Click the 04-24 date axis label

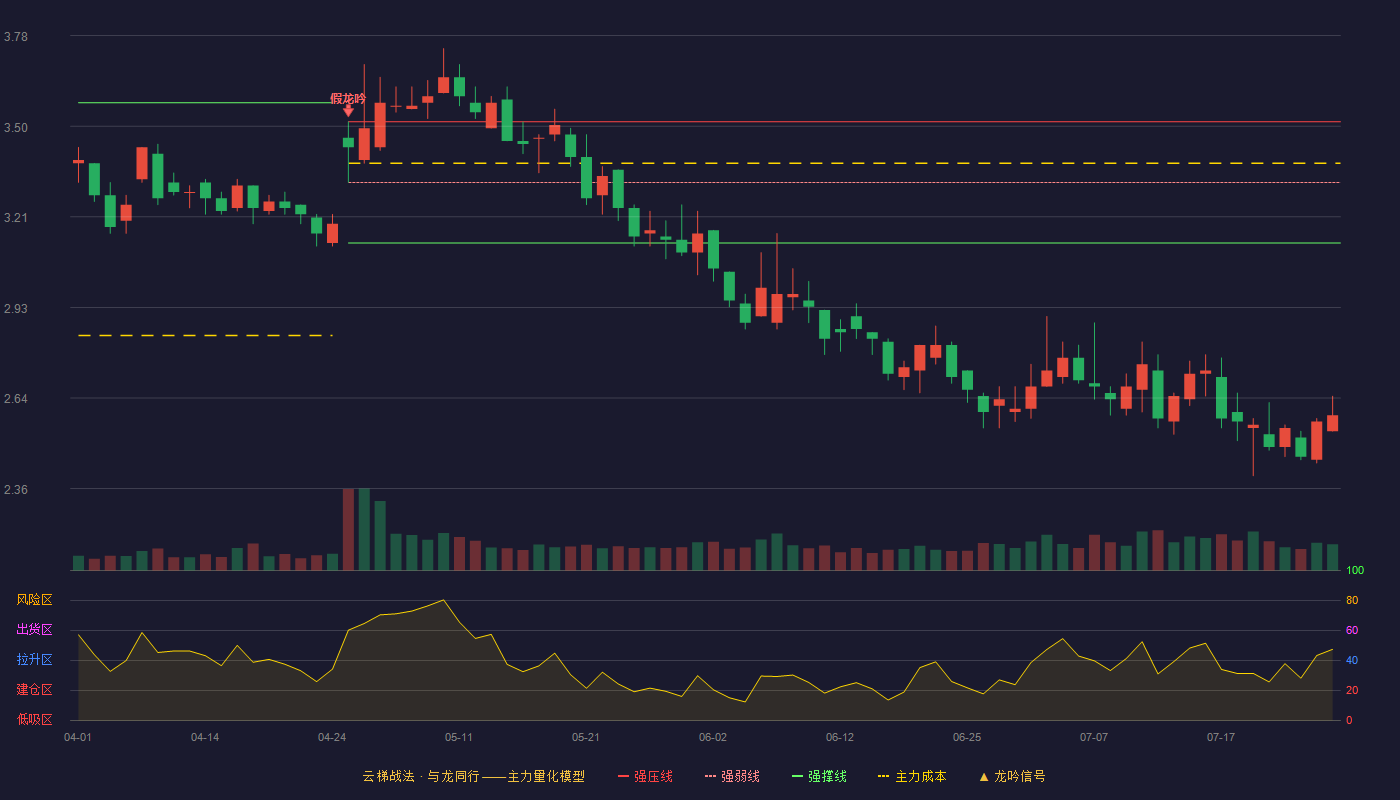point(332,737)
